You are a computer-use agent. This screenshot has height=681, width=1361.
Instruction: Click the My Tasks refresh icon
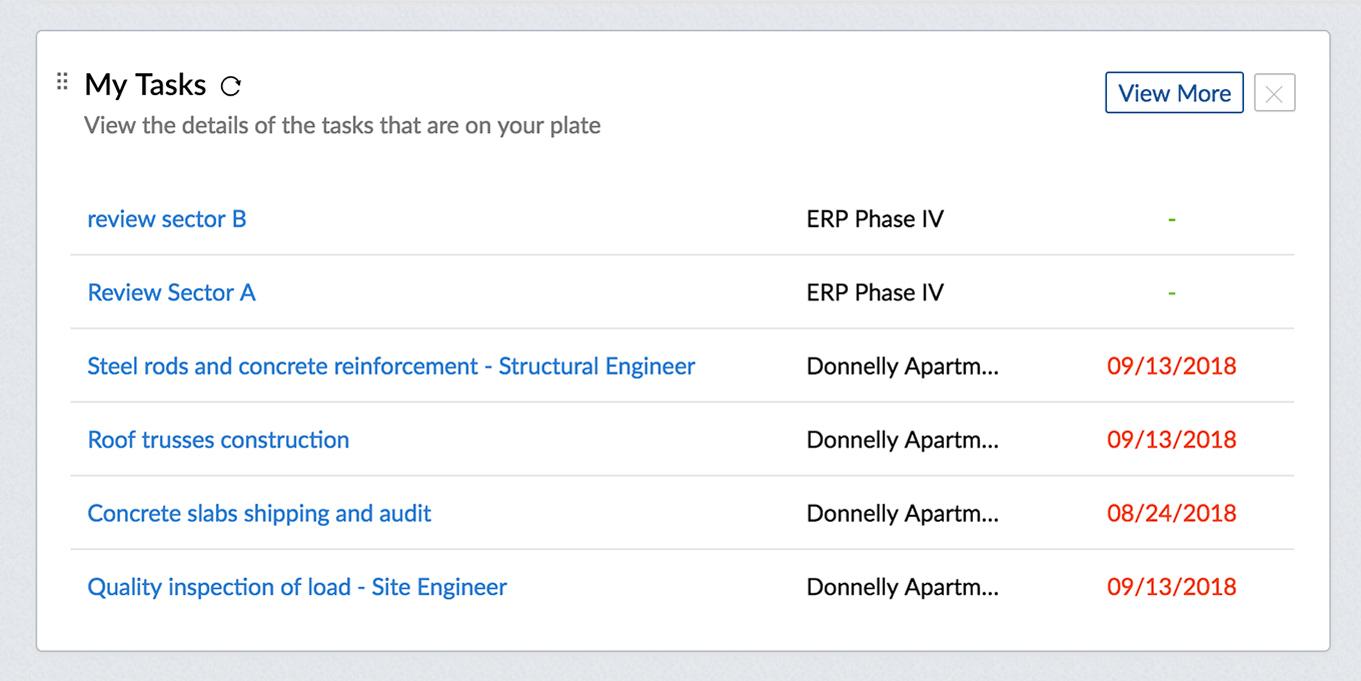point(231,87)
